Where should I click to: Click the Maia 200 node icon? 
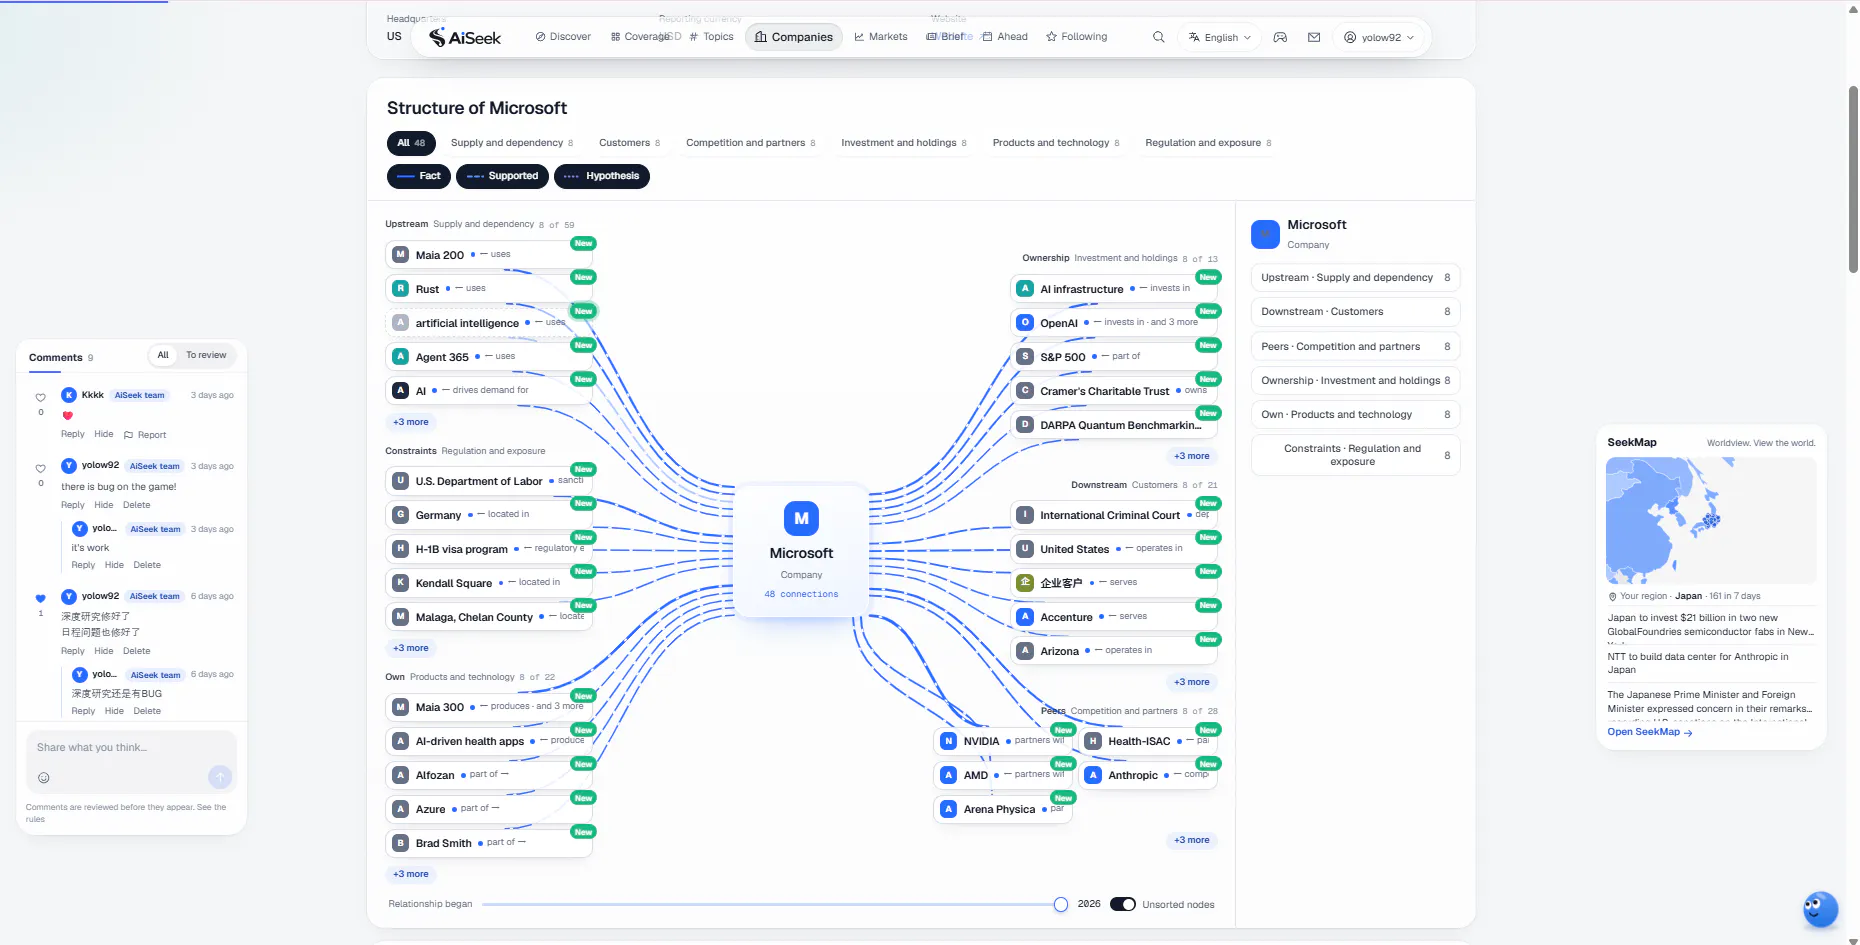point(400,254)
